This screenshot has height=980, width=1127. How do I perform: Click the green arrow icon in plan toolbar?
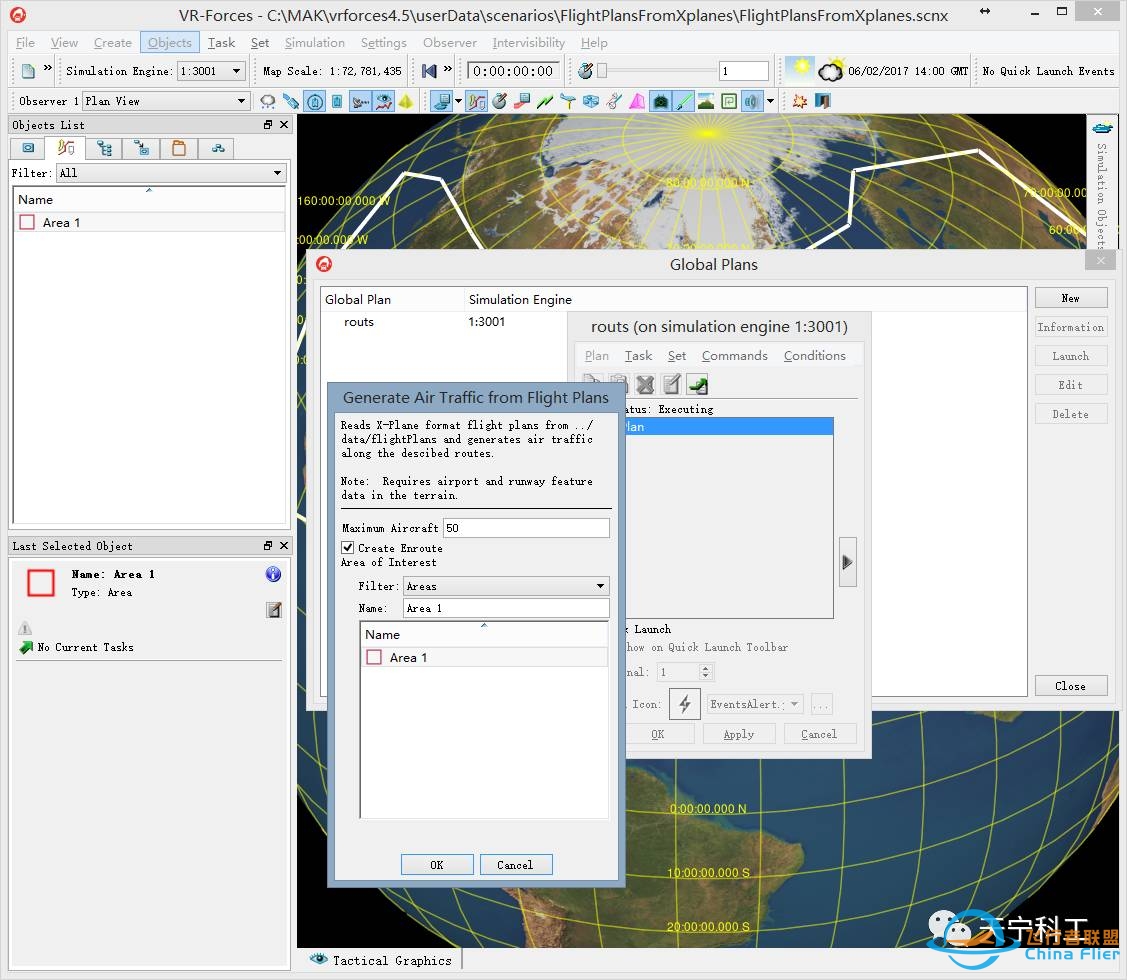[697, 384]
